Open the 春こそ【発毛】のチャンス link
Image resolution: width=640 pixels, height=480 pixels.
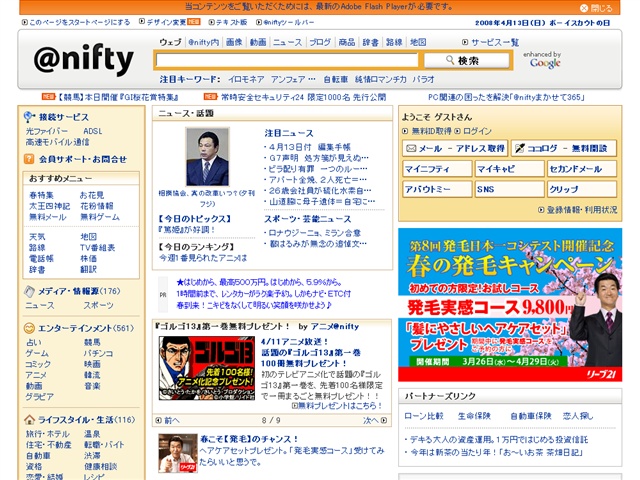tap(249, 439)
